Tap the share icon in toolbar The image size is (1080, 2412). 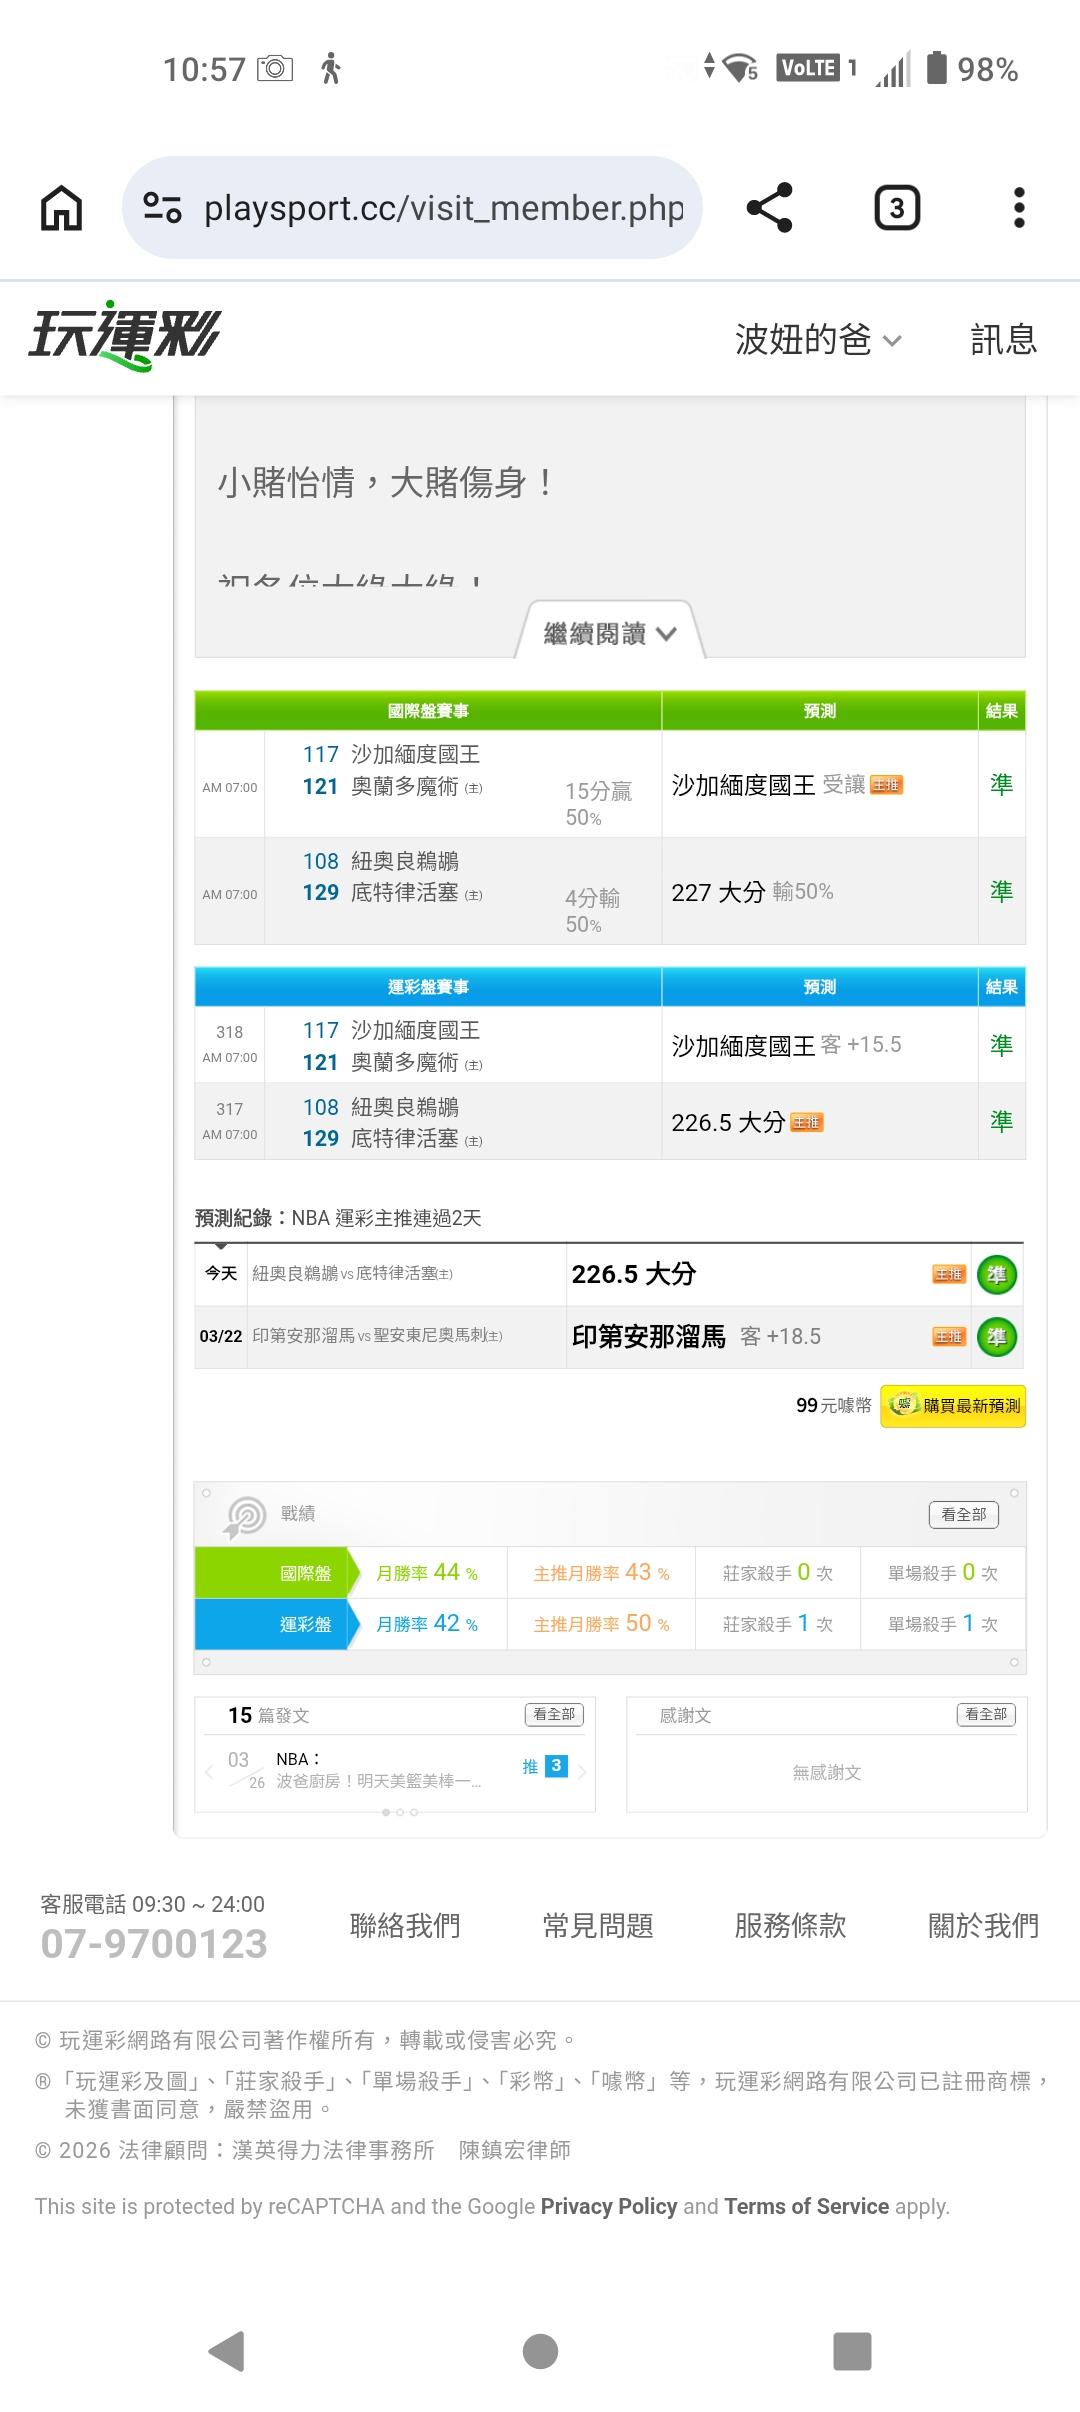(x=769, y=208)
